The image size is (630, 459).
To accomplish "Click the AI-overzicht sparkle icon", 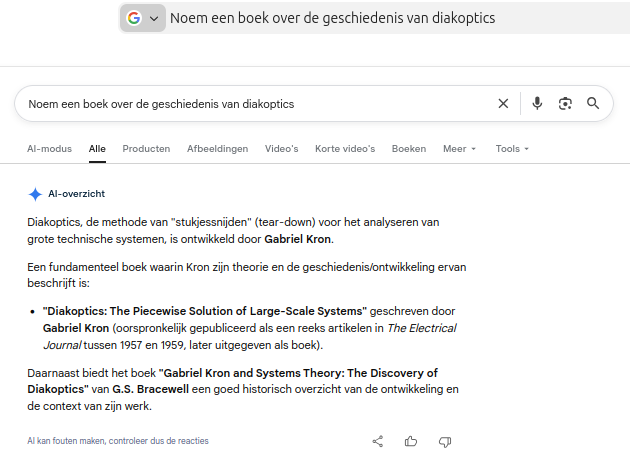I will pos(35,194).
